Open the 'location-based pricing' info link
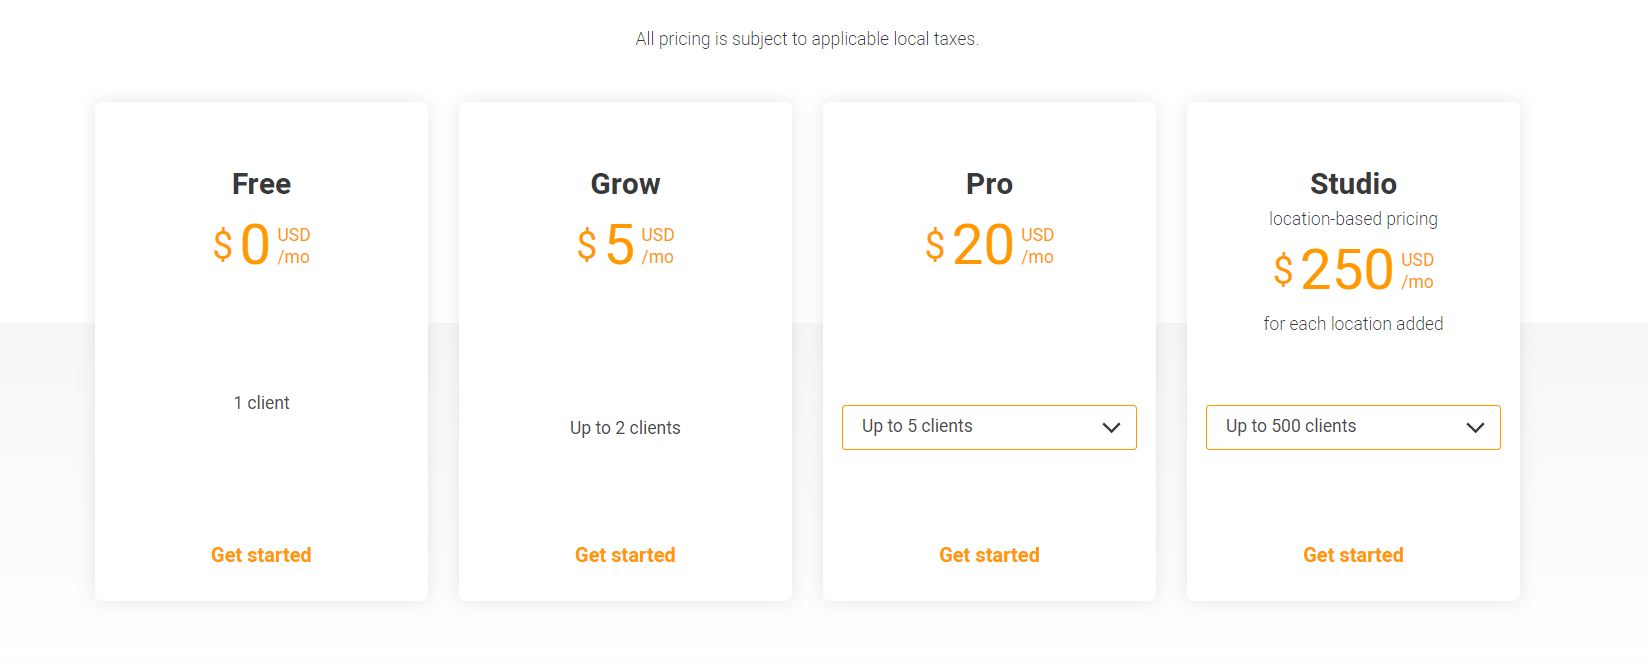 (1353, 218)
